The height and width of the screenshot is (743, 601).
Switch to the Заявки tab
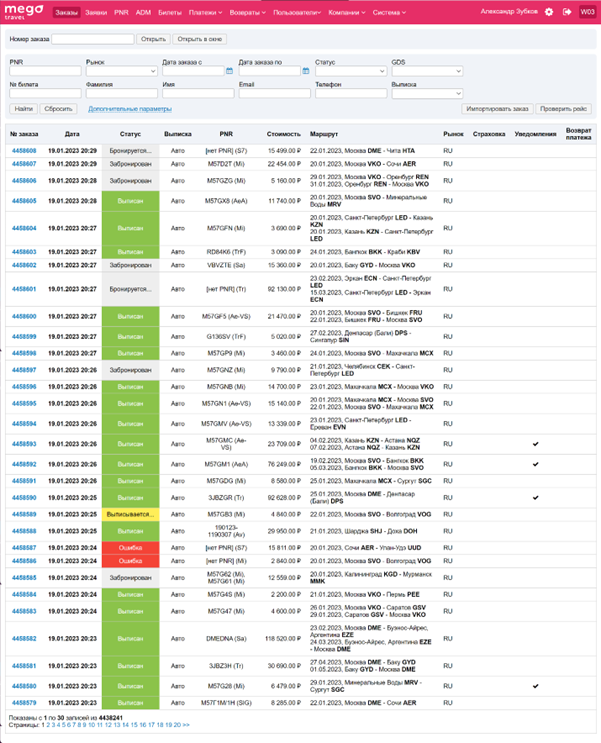[96, 12]
